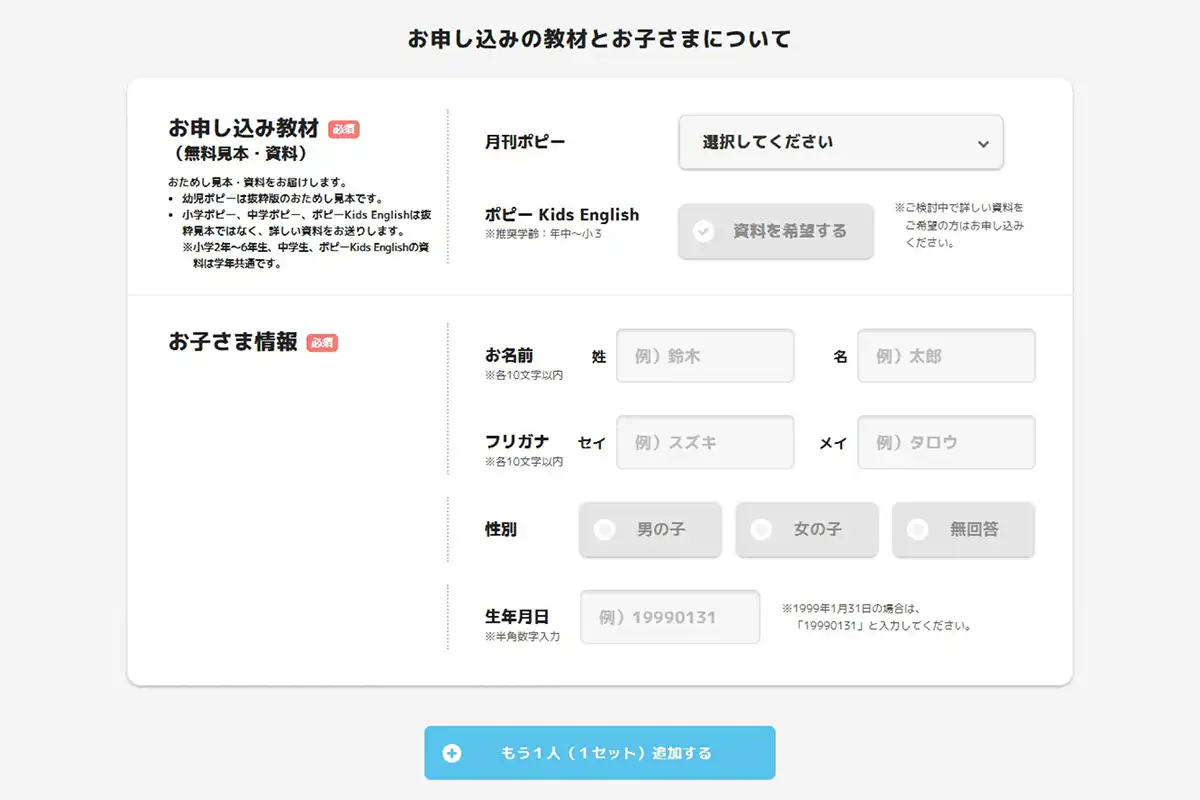The height and width of the screenshot is (800, 1200).
Task: Click the 必須 badge beside お子さま情報
Action: click(x=320, y=341)
